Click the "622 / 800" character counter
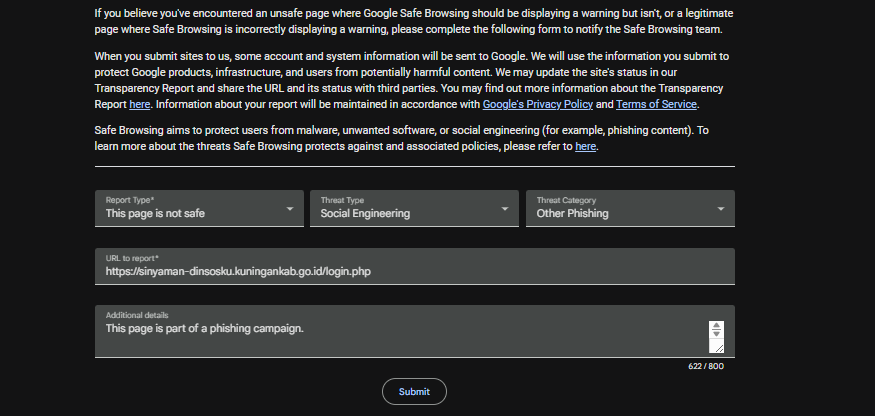Viewport: 875px width, 416px height. [706, 366]
